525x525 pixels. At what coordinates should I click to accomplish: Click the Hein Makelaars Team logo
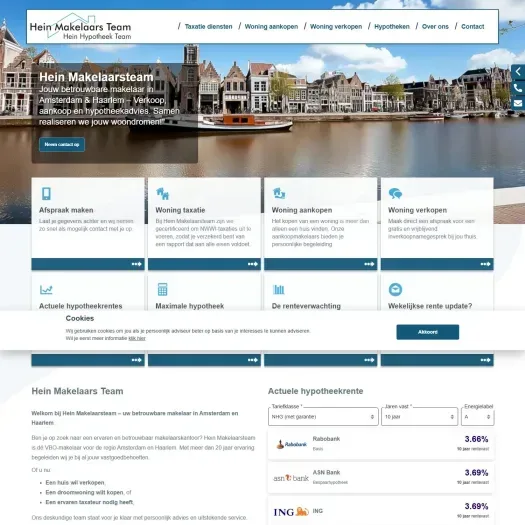[x=80, y=27]
